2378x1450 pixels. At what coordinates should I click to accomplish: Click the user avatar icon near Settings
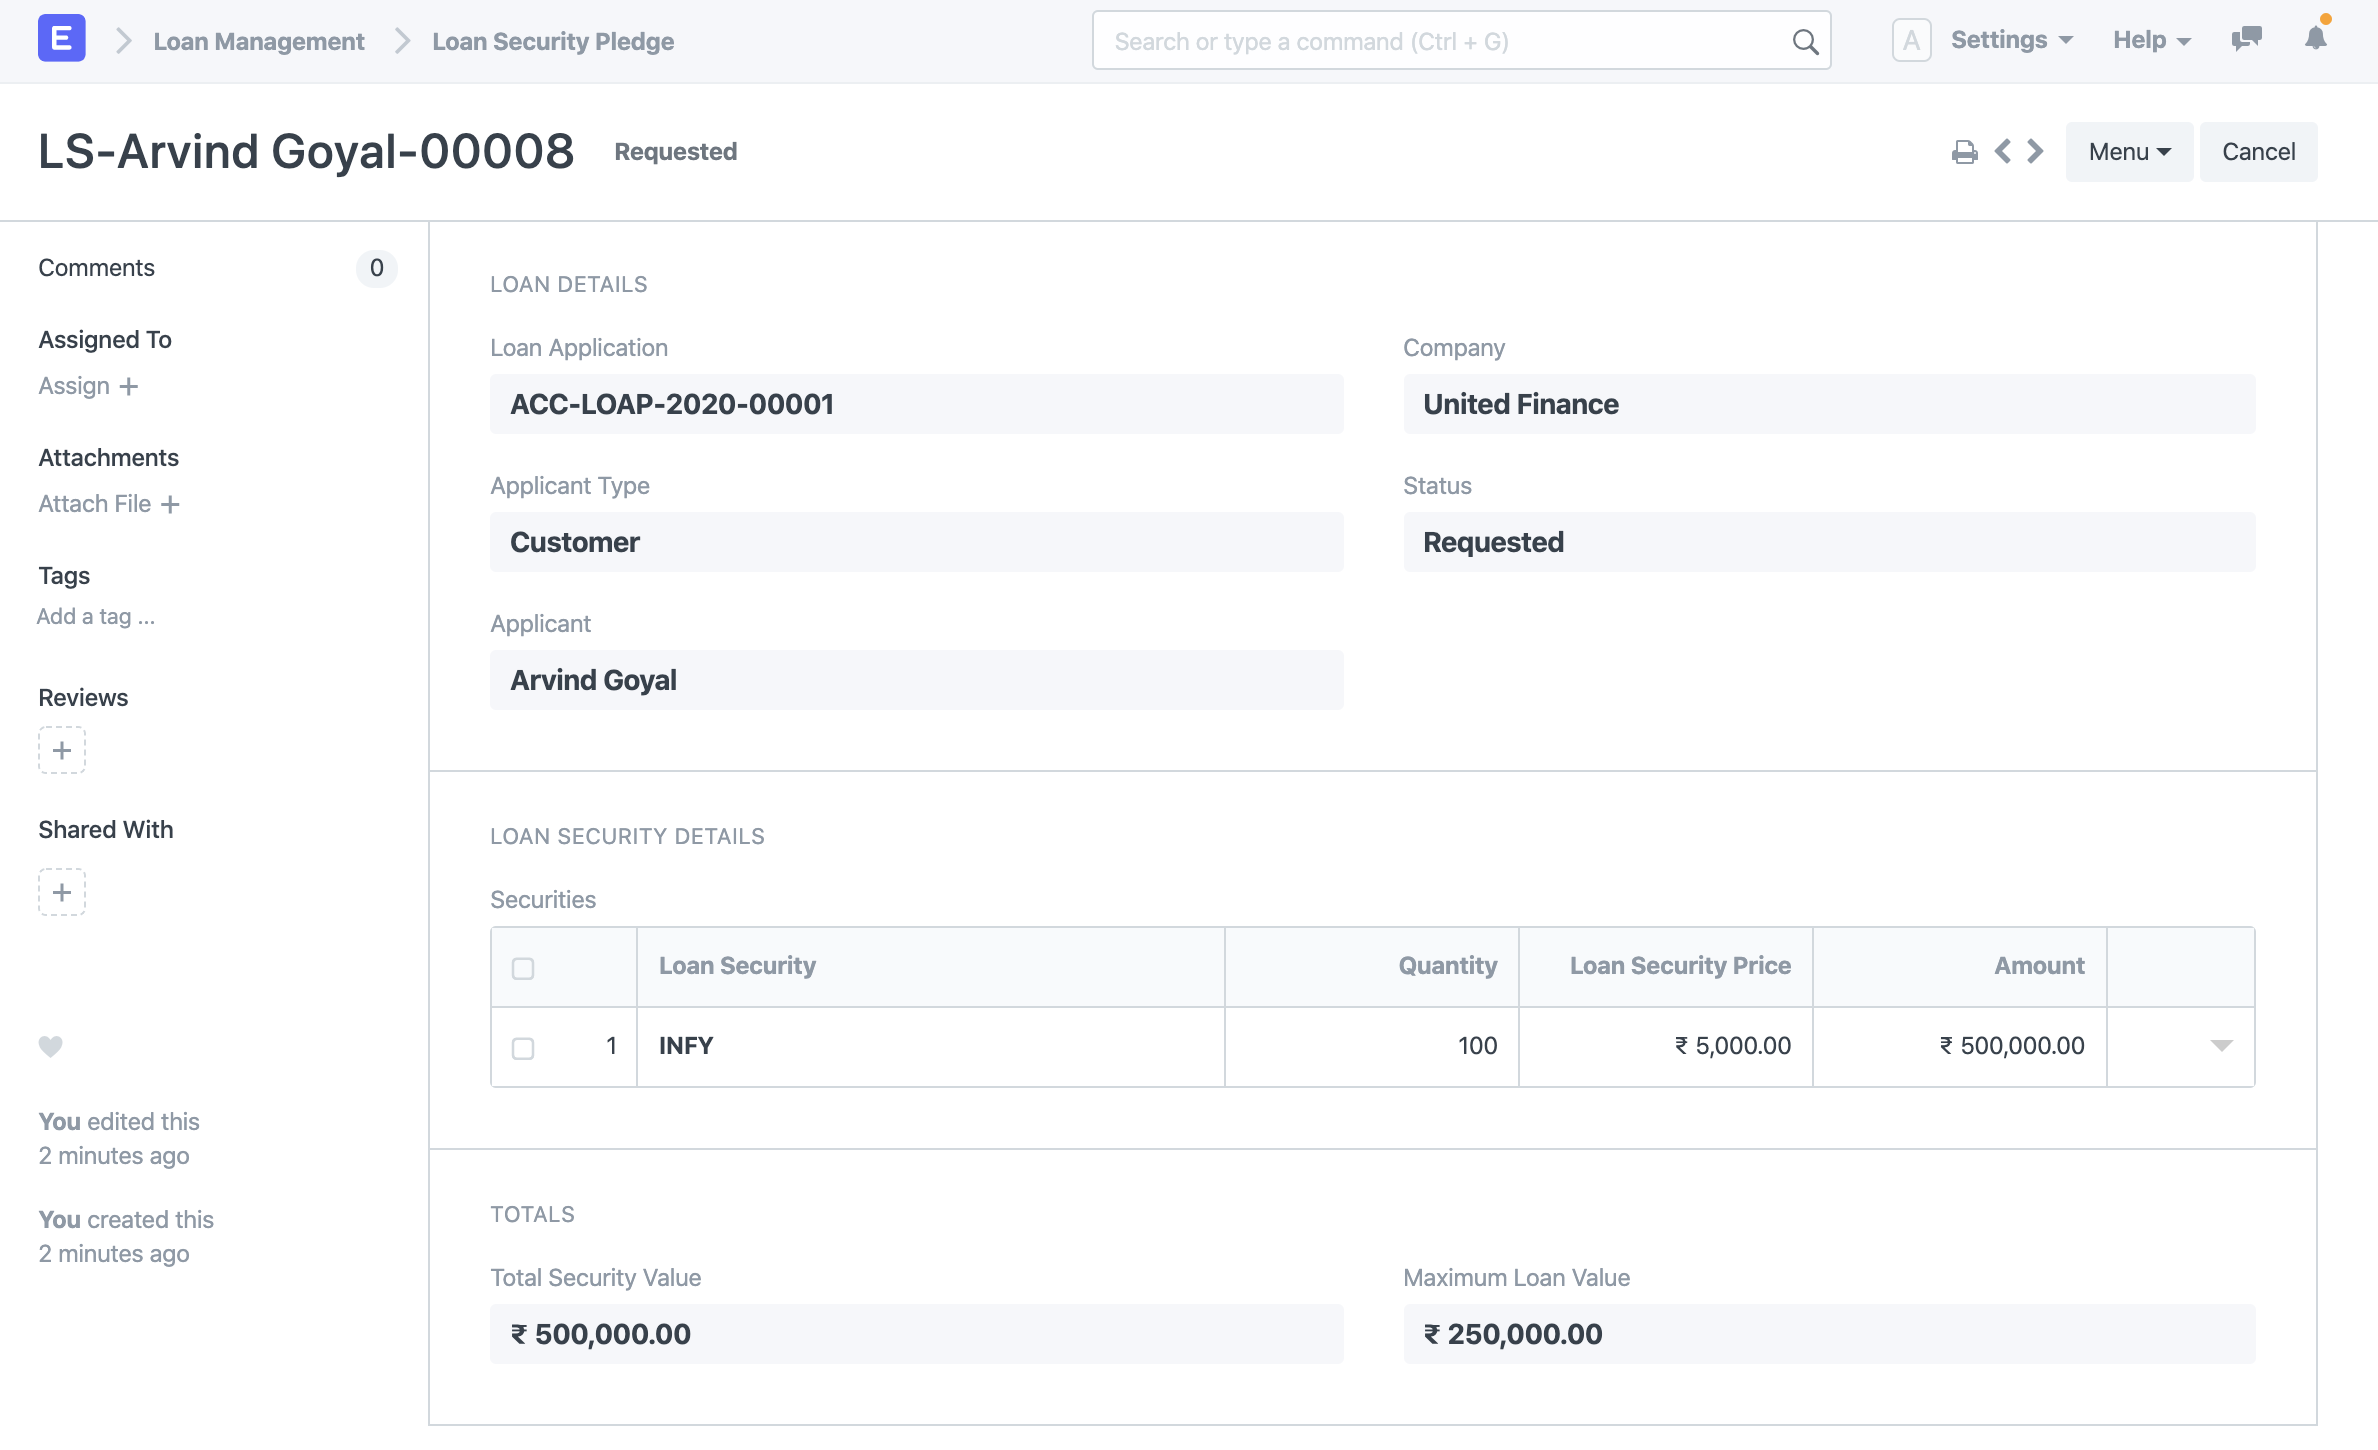(1911, 41)
